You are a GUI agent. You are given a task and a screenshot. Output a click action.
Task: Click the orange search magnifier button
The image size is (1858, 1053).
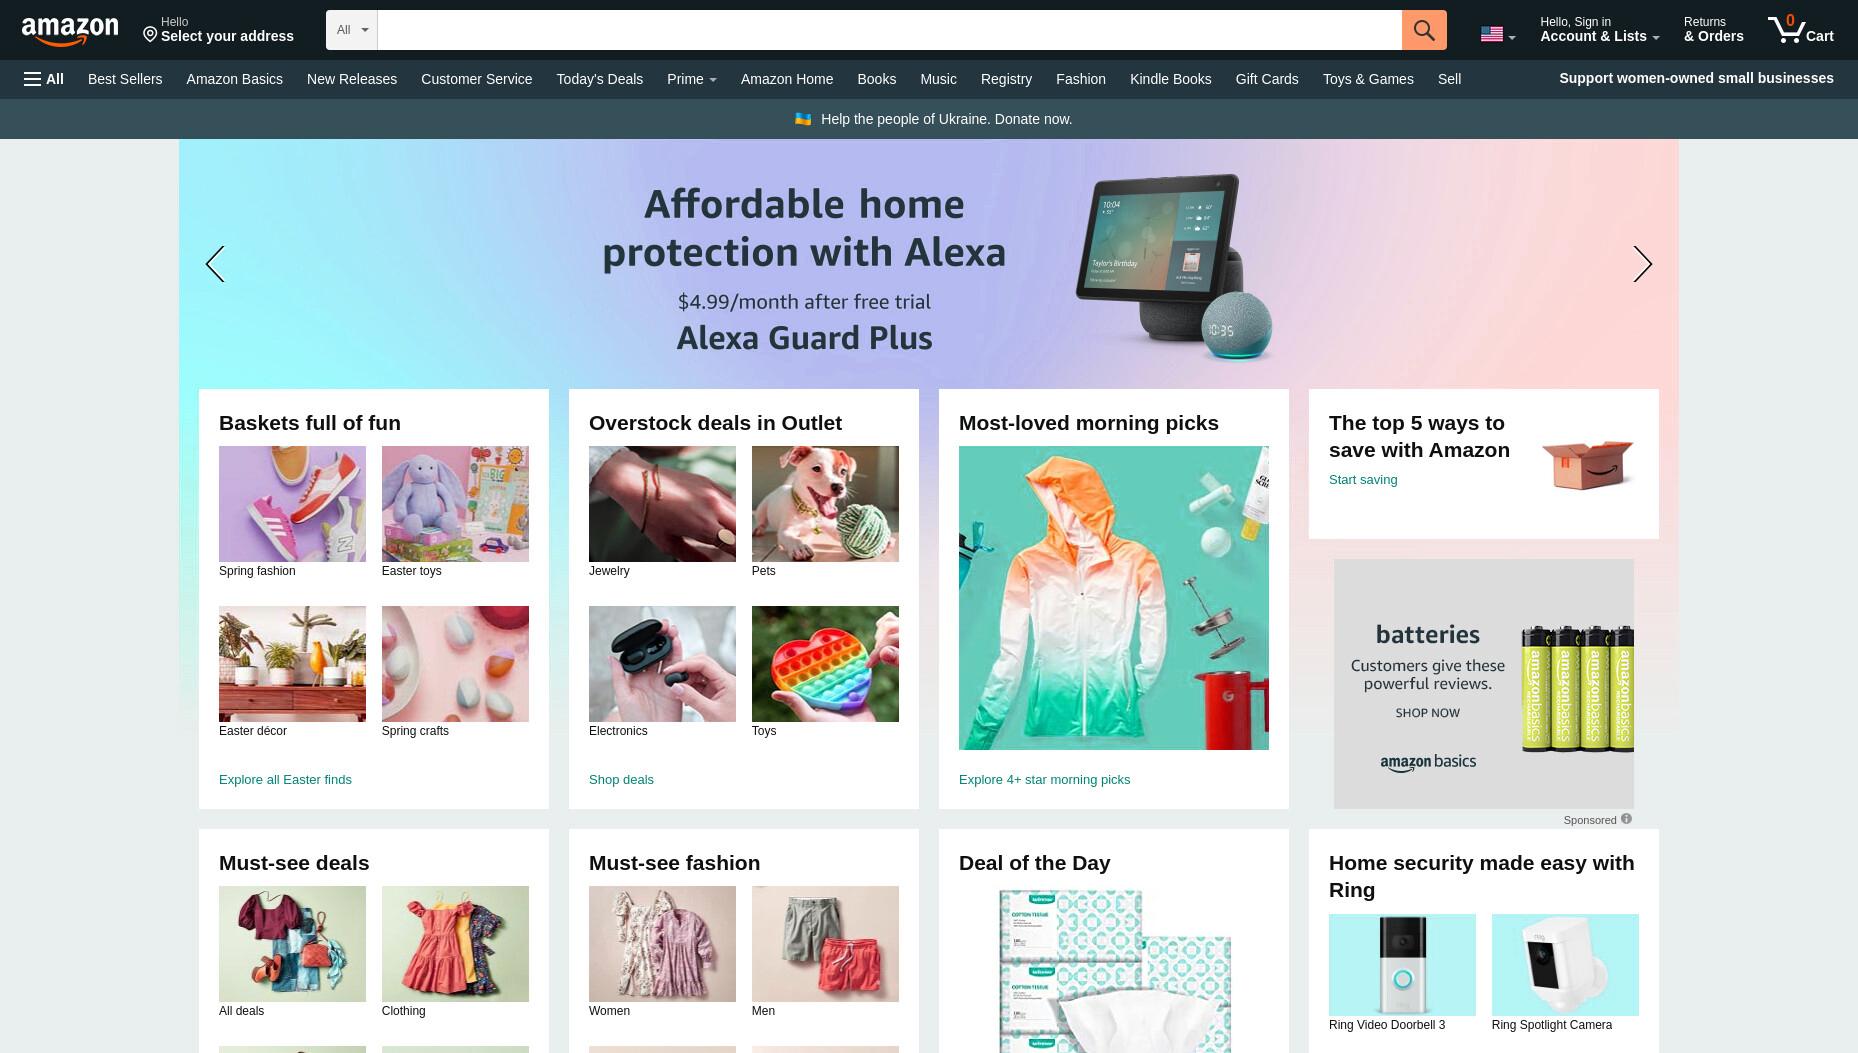click(x=1424, y=30)
